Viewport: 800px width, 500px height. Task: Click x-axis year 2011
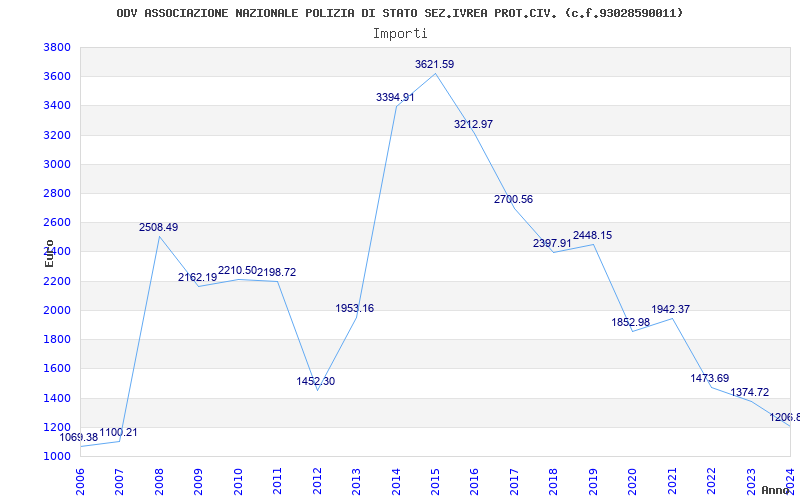coord(278,481)
